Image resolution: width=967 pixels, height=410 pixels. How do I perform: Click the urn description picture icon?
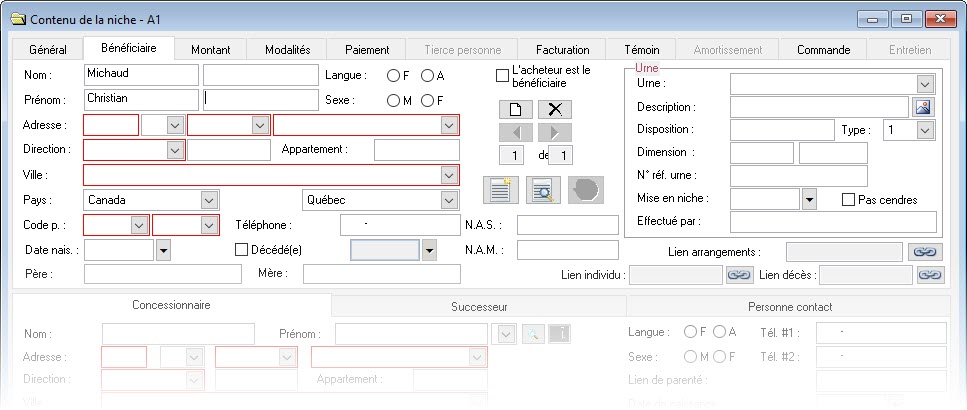(x=923, y=107)
